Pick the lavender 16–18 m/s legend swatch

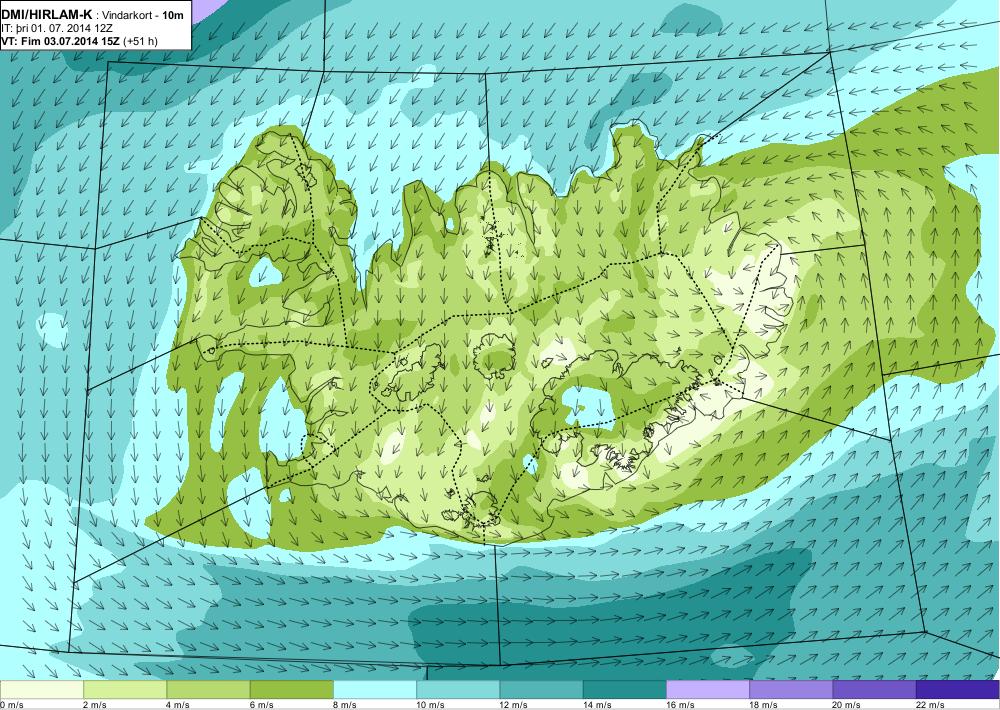pos(708,690)
